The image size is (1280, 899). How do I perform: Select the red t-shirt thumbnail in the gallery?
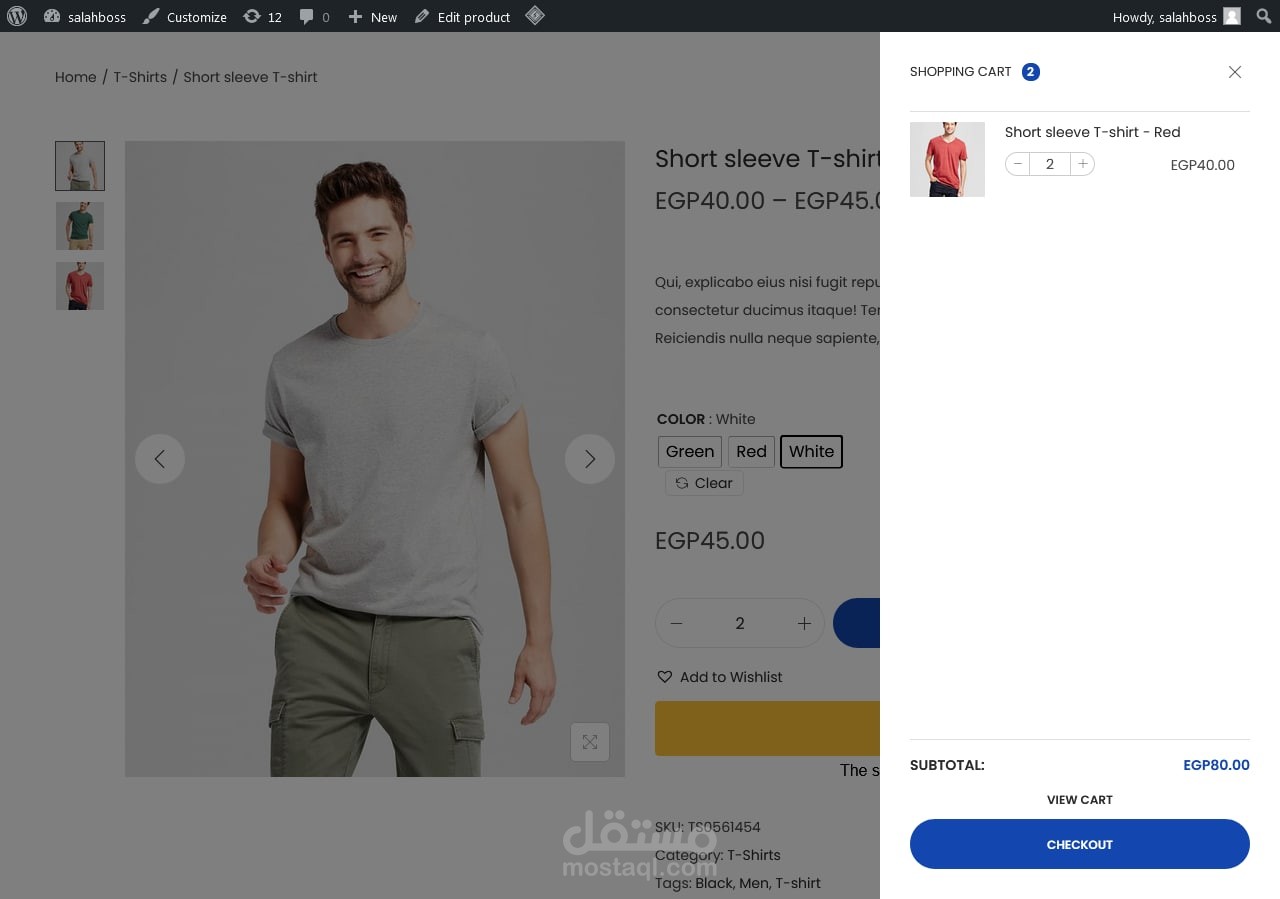click(x=80, y=286)
